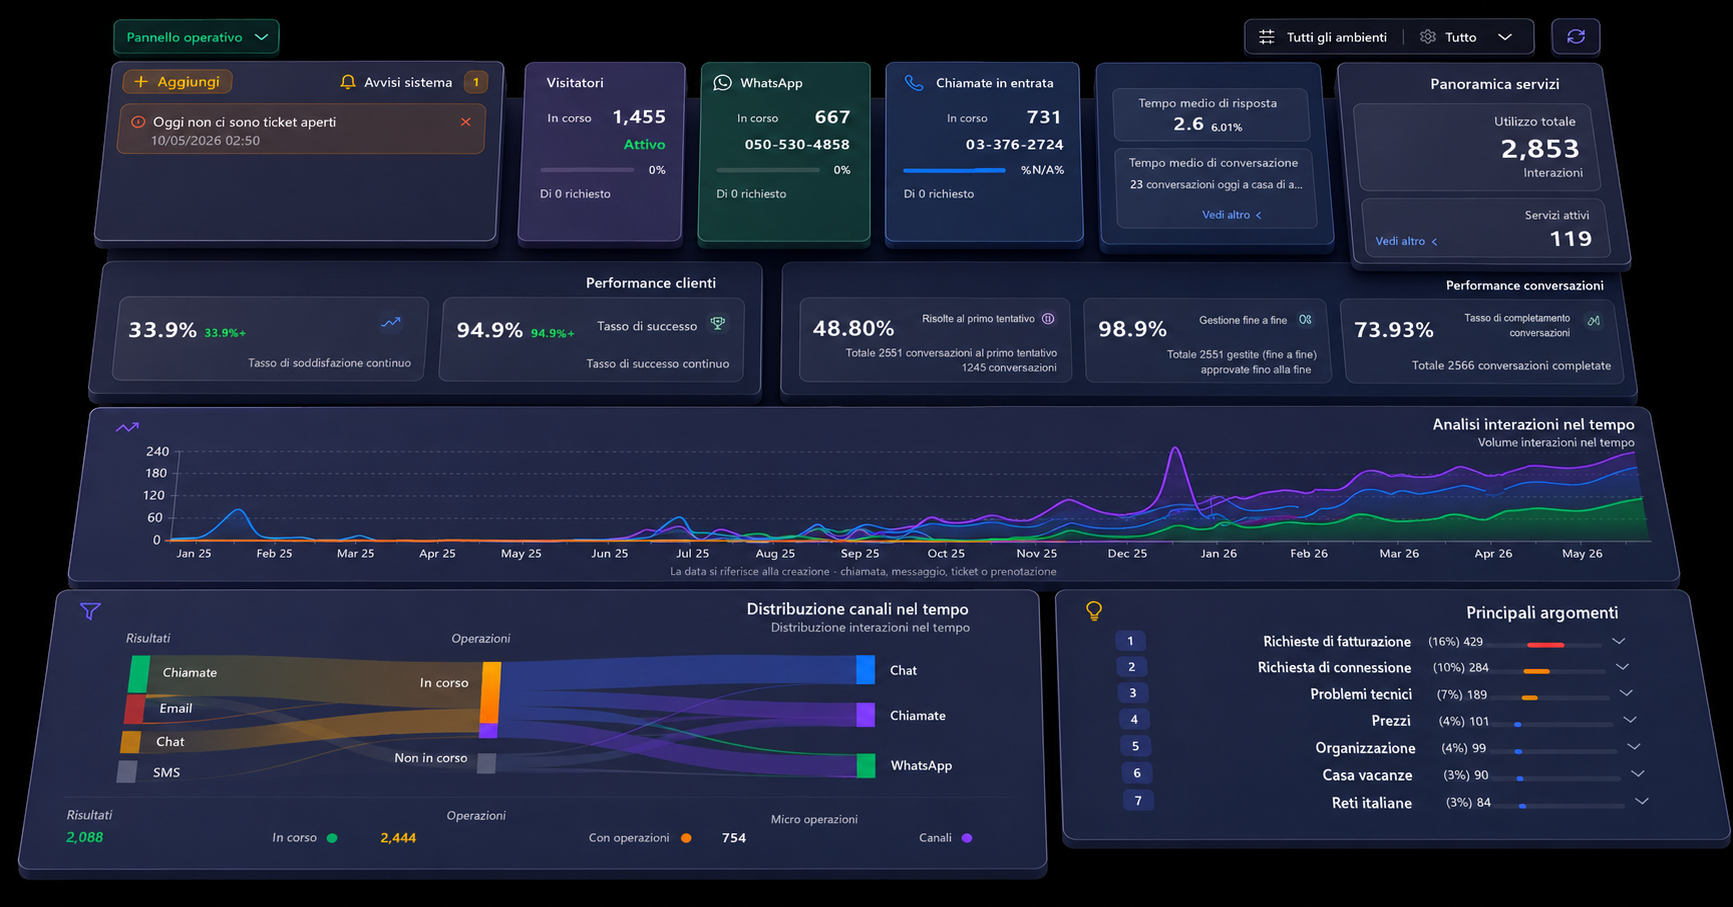Image resolution: width=1733 pixels, height=907 pixels.
Task: Refresh the dashboard with the reload button
Action: point(1575,37)
